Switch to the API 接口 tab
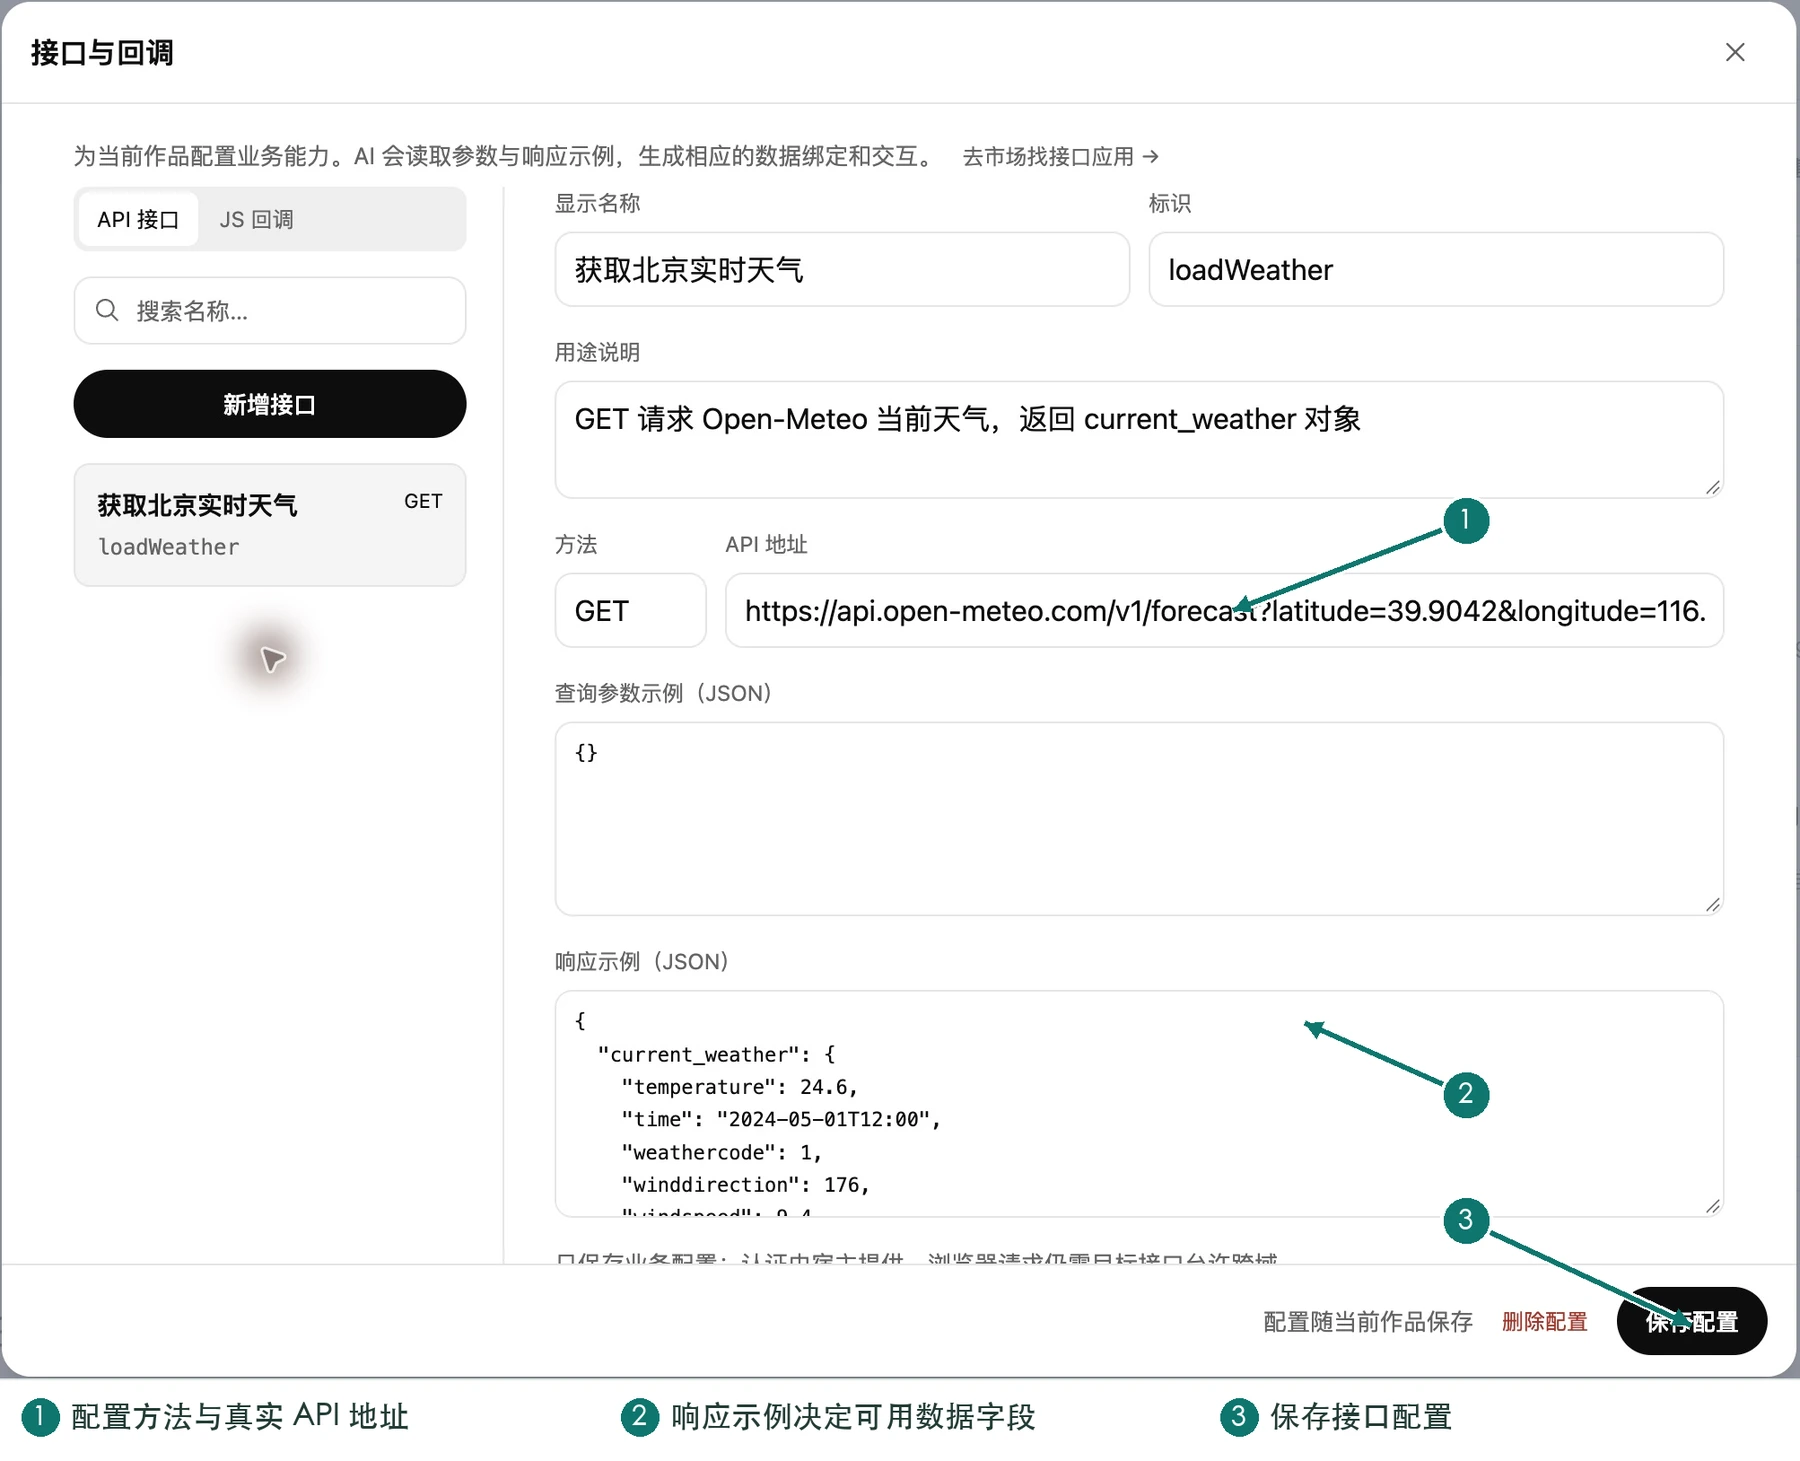Screen dimensions: 1800x1461 138,219
